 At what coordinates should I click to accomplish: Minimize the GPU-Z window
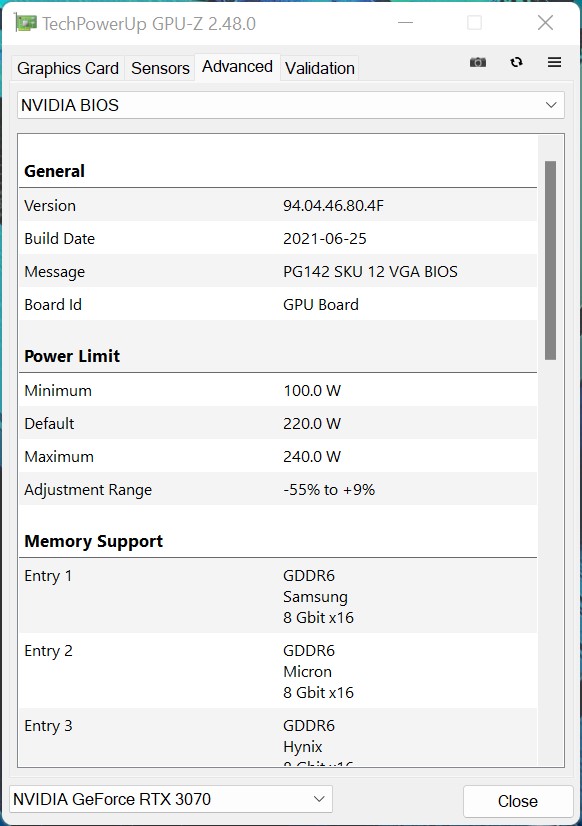(x=406, y=23)
